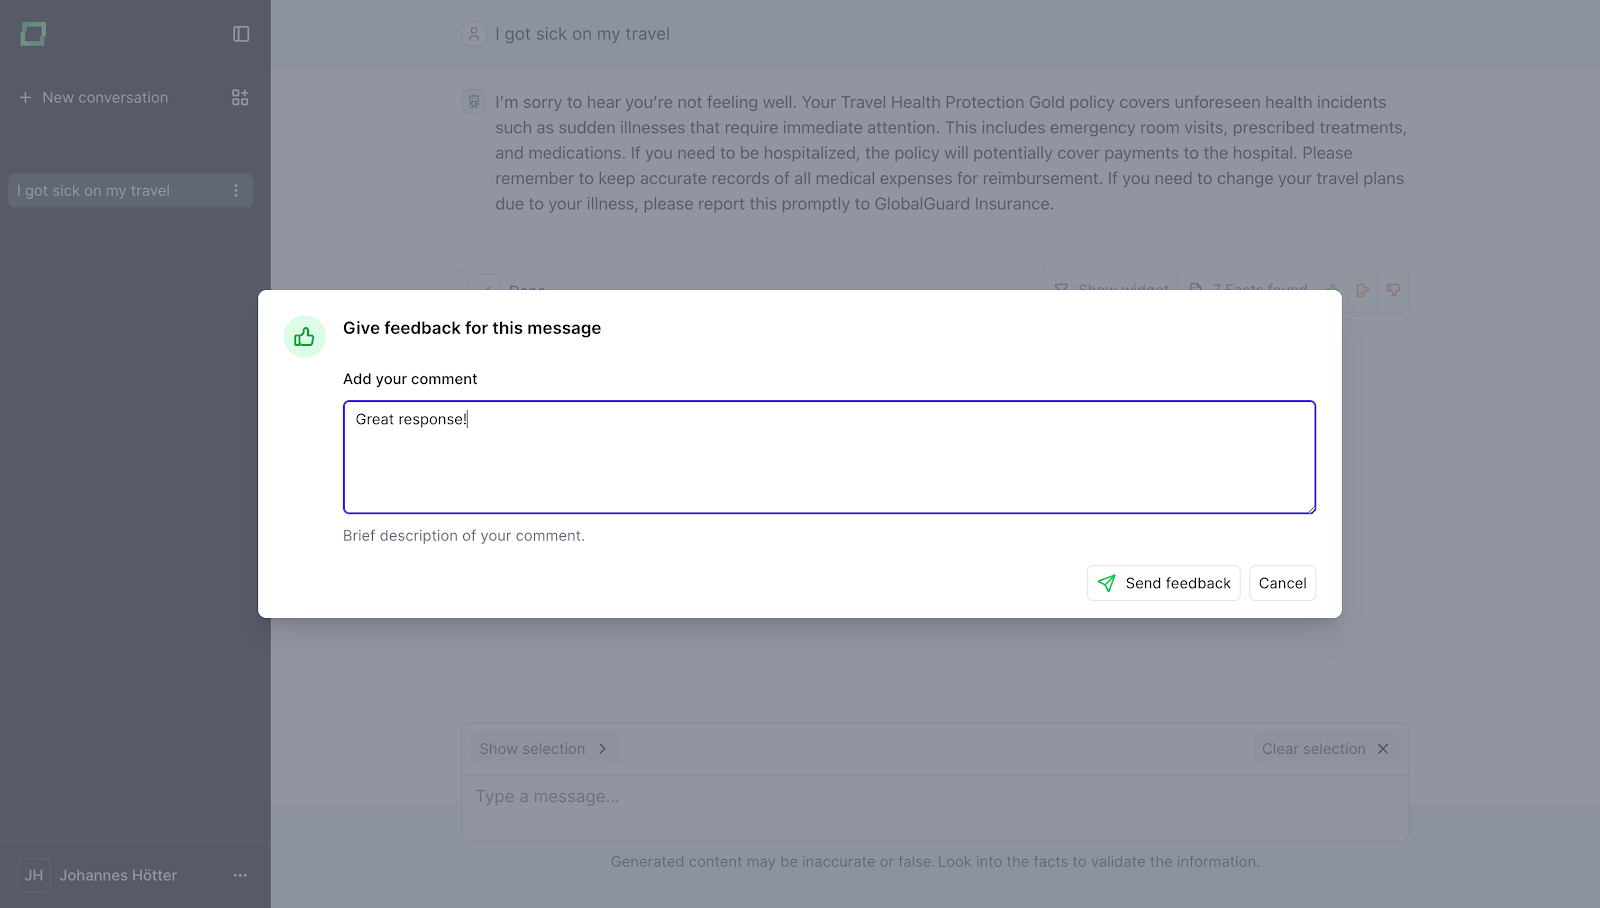Open options for 'I got sick' conversation
1600x908 pixels.
[x=236, y=191]
